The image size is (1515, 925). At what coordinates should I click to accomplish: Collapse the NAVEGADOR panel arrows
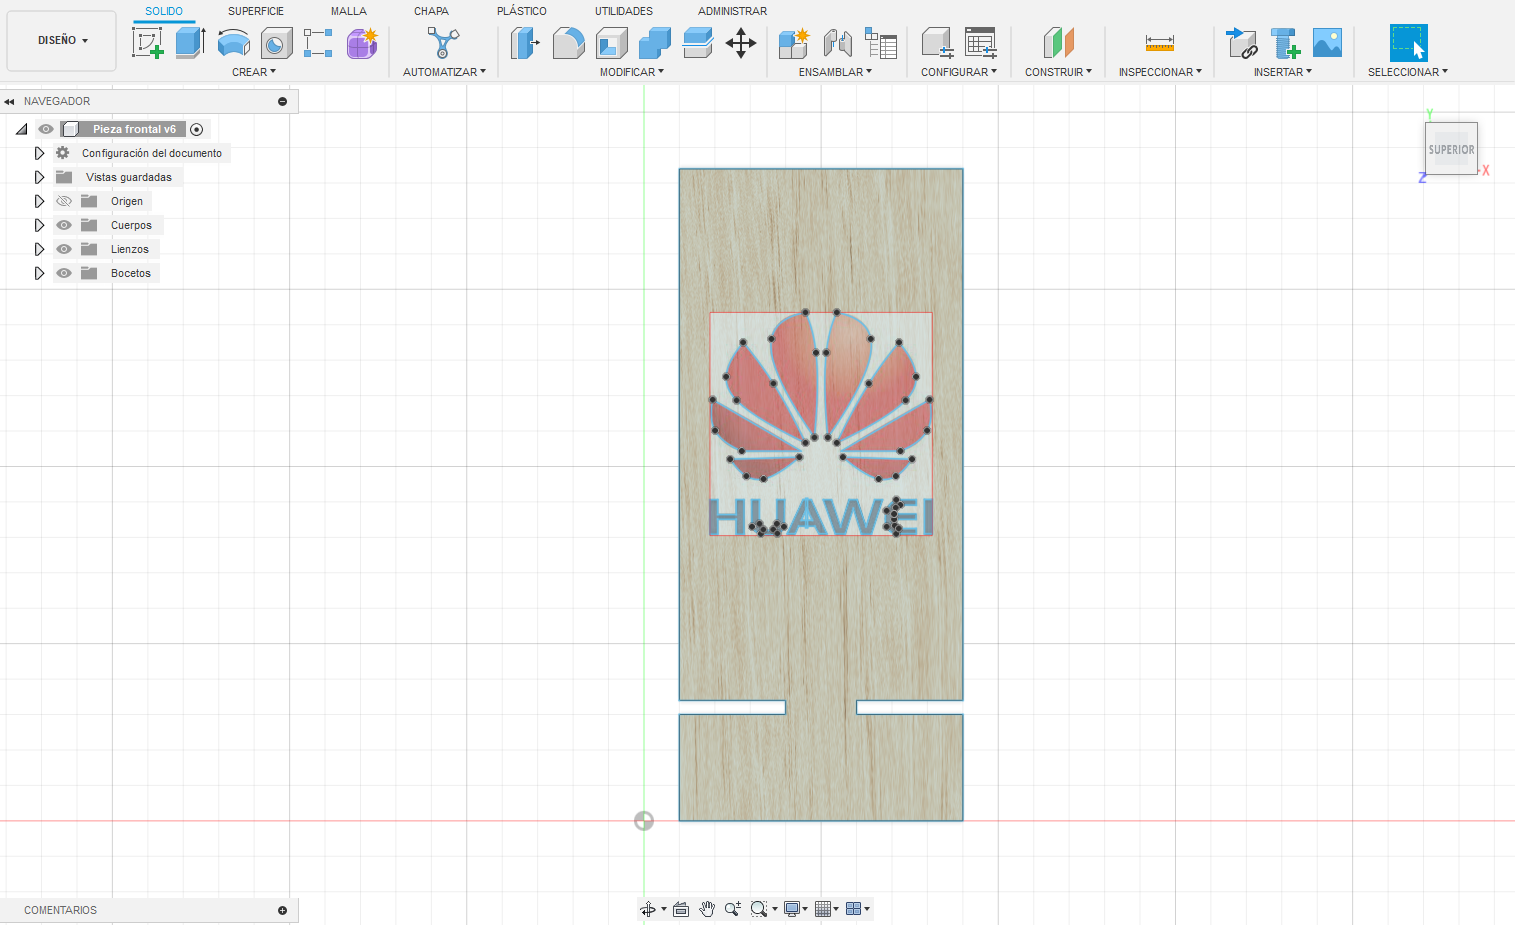click(9, 101)
